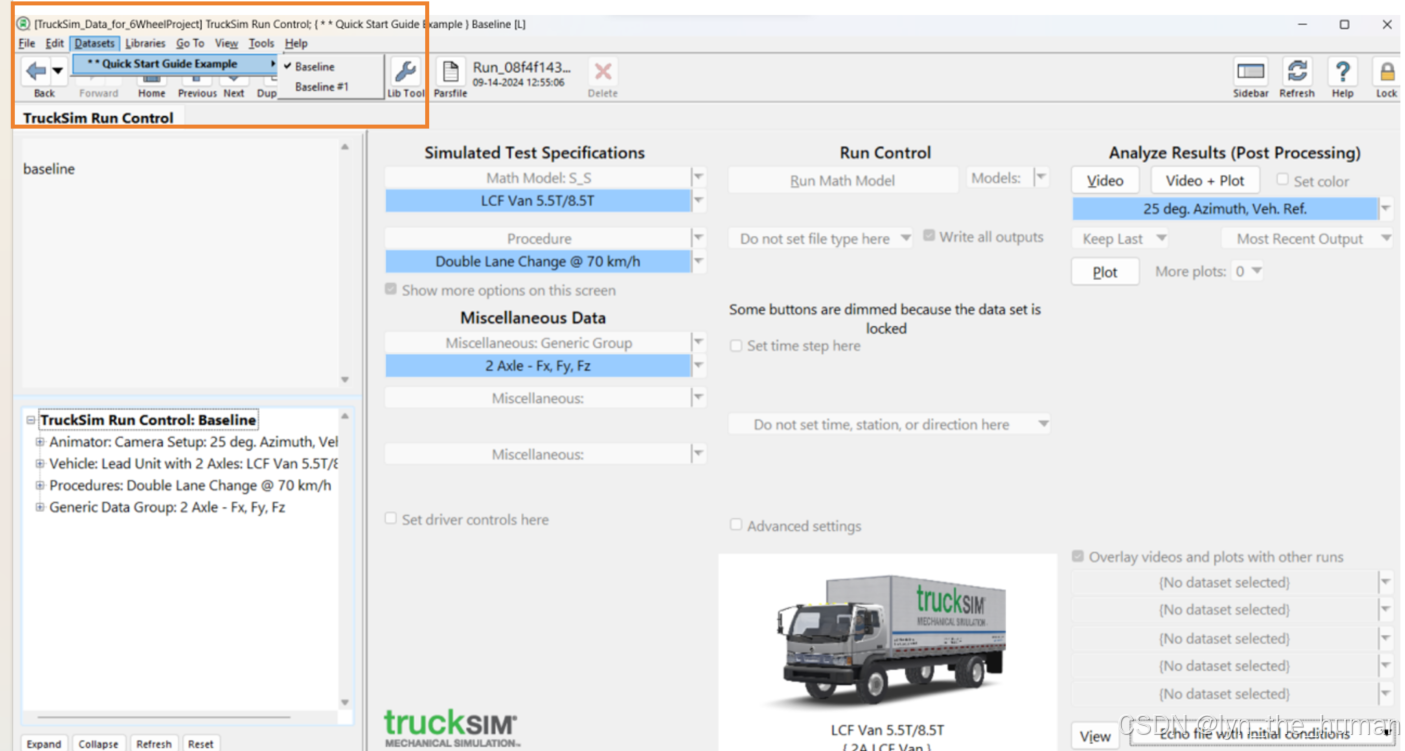Screen dimensions: 1405x751
Task: Open Double Lane Change @ 70 km/h dropdown
Action: pyautogui.click(x=698, y=262)
